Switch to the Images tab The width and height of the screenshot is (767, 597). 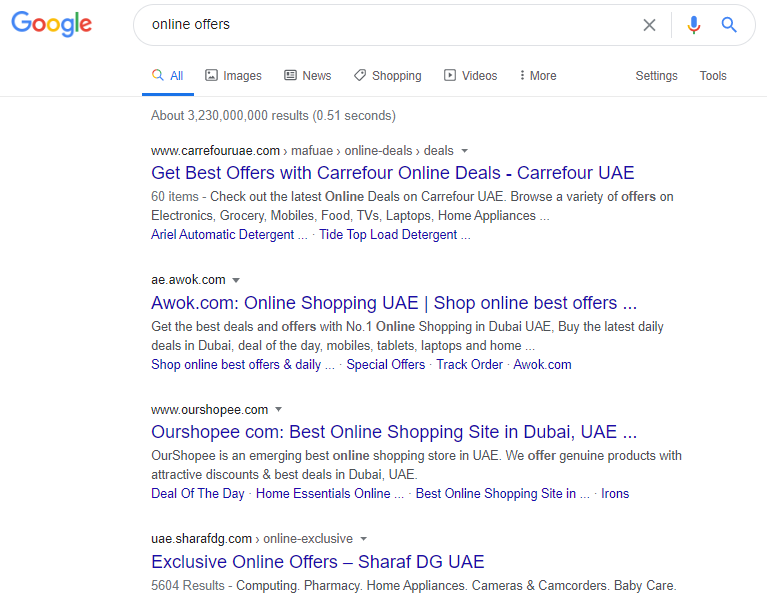[233, 76]
